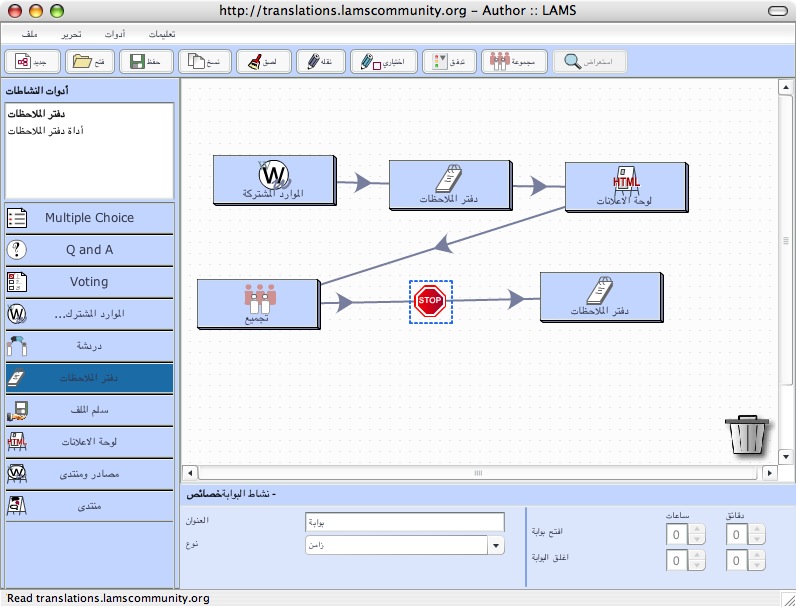Select the Q and A activity tool
The width and height of the screenshot is (796, 607).
(x=89, y=250)
